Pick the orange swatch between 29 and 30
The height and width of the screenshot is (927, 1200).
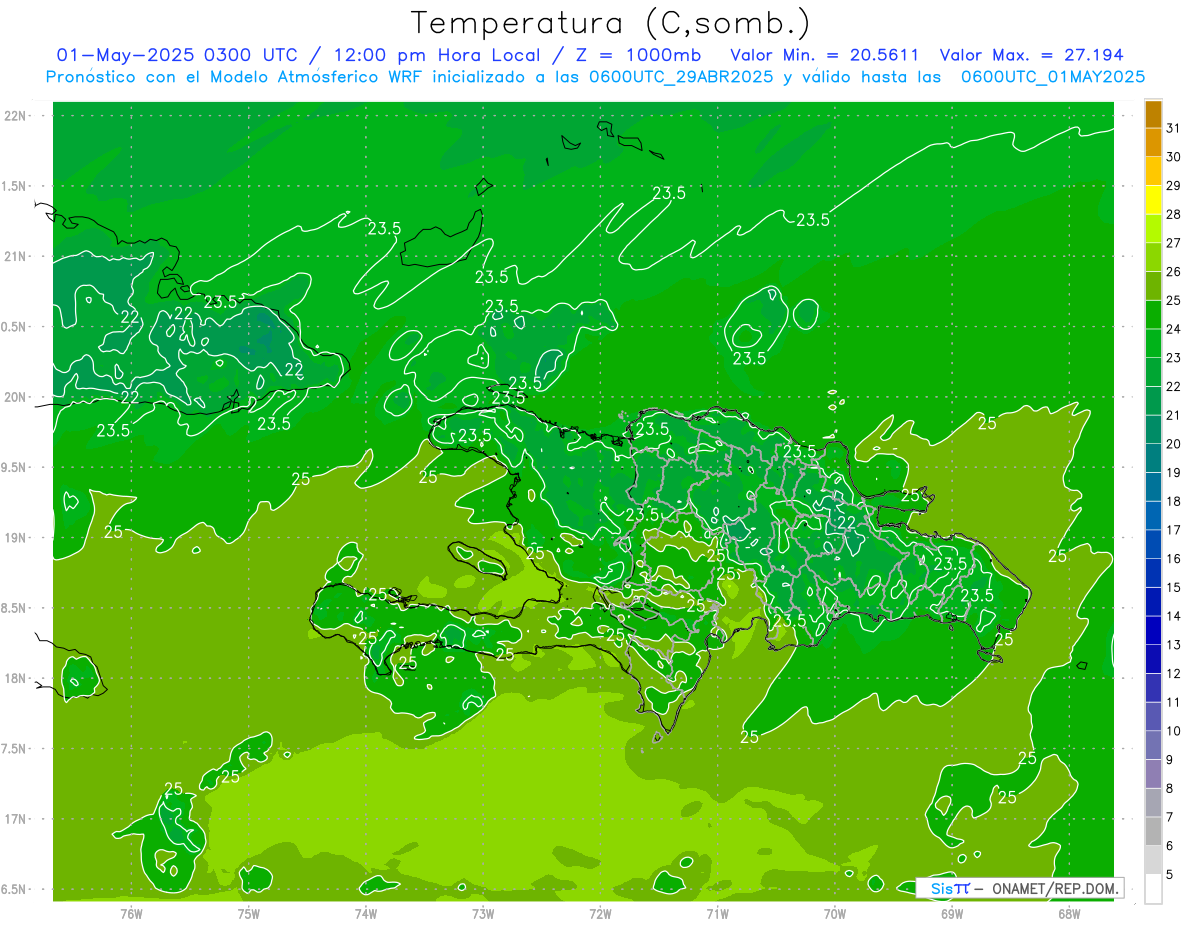pos(1154,171)
